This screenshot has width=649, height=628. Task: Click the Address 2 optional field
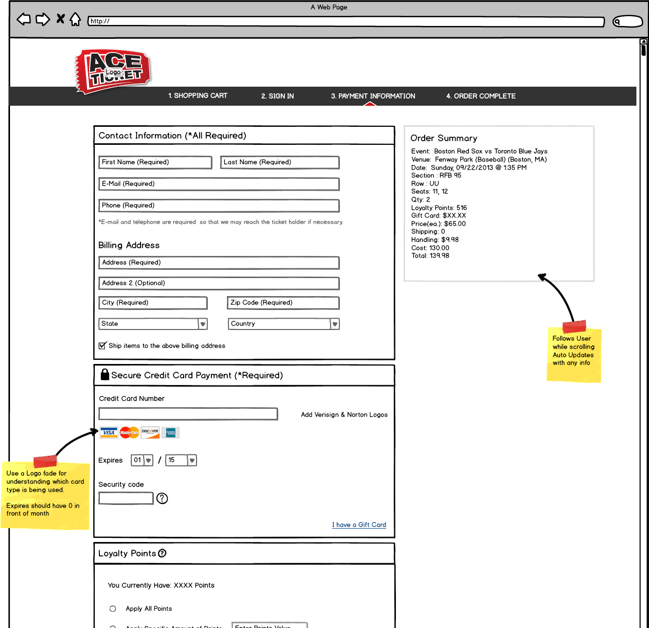pos(219,283)
